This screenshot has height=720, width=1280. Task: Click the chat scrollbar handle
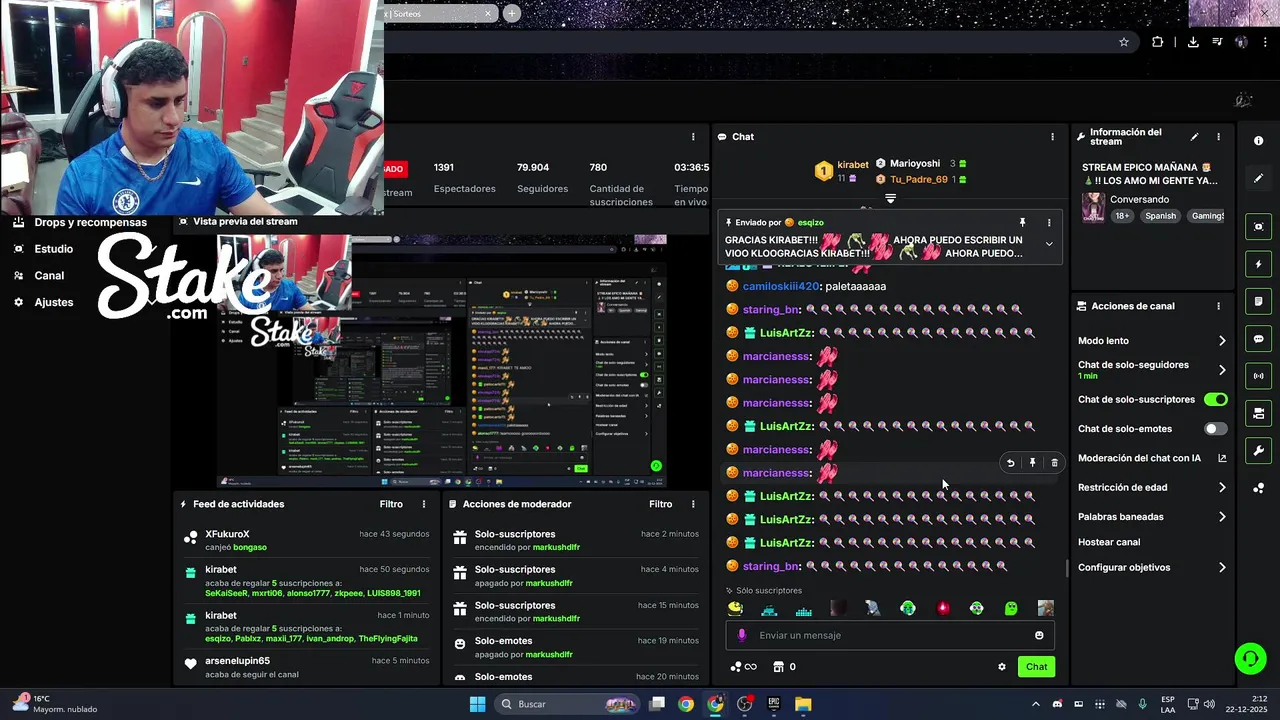(1066, 568)
